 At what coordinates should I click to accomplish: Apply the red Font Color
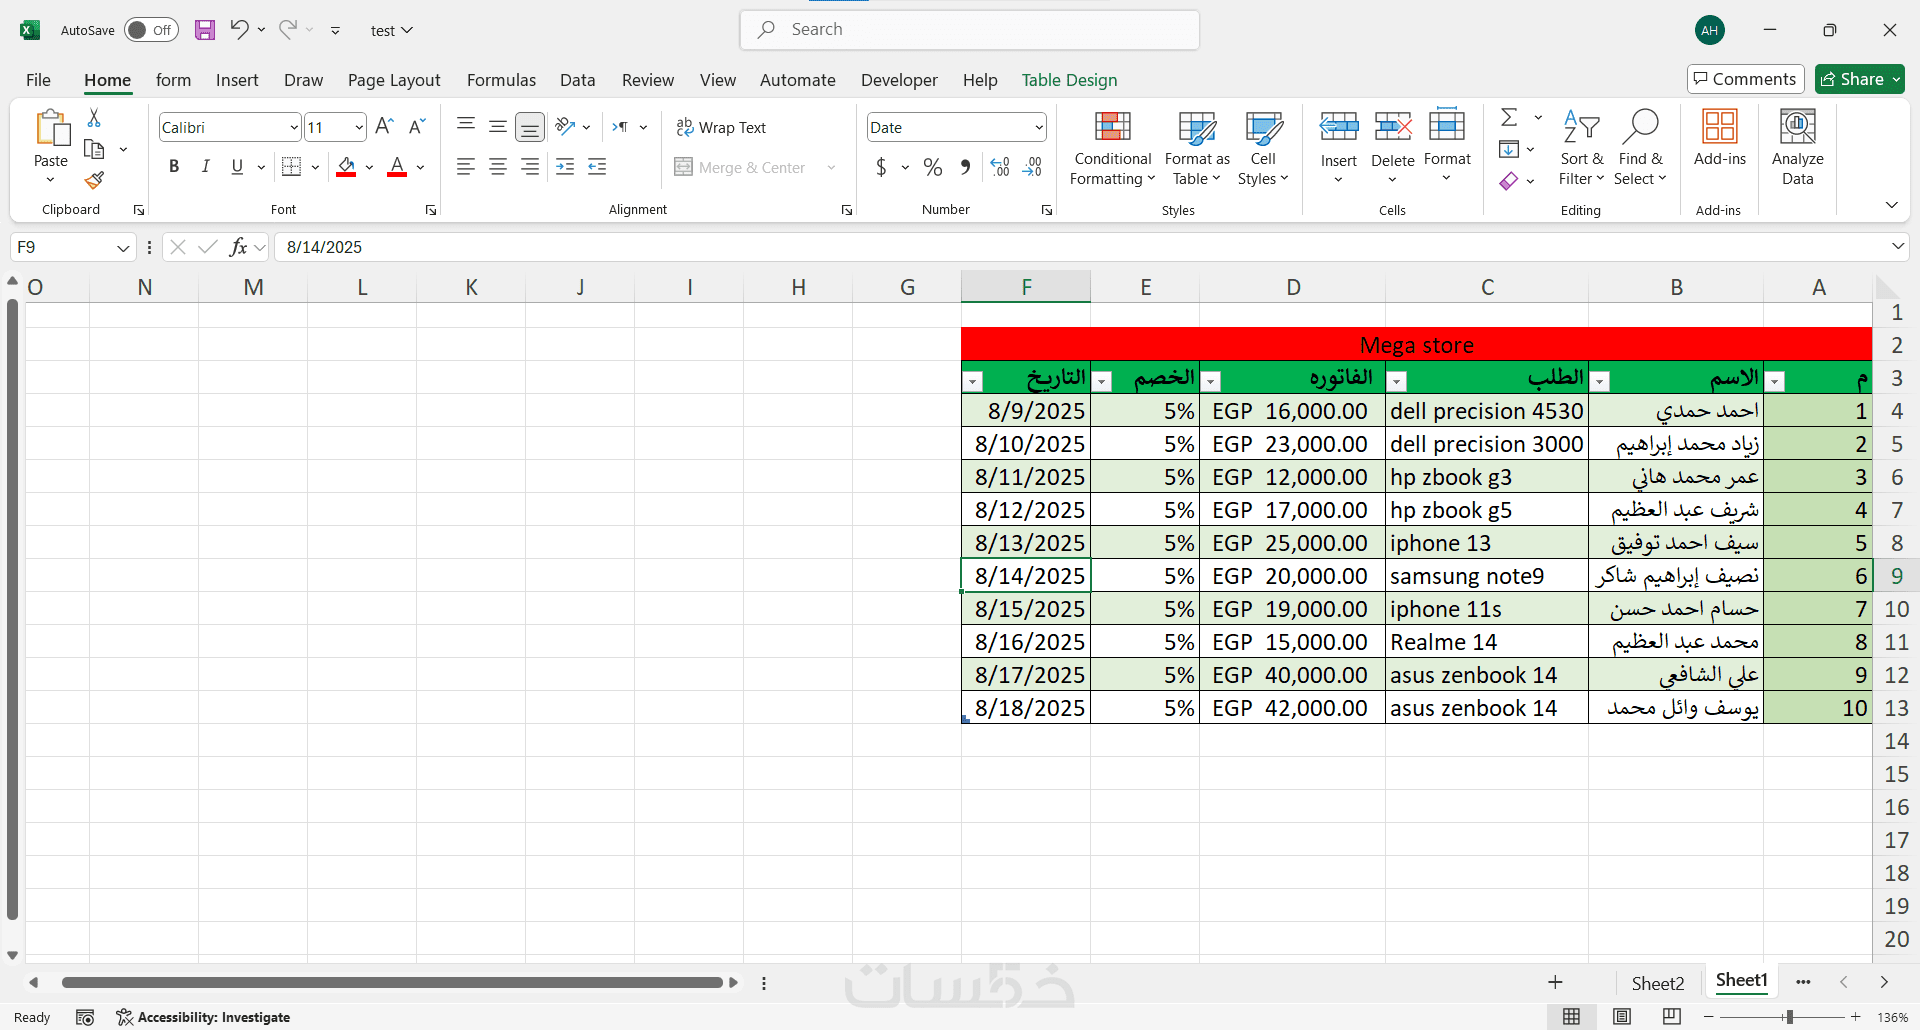397,167
